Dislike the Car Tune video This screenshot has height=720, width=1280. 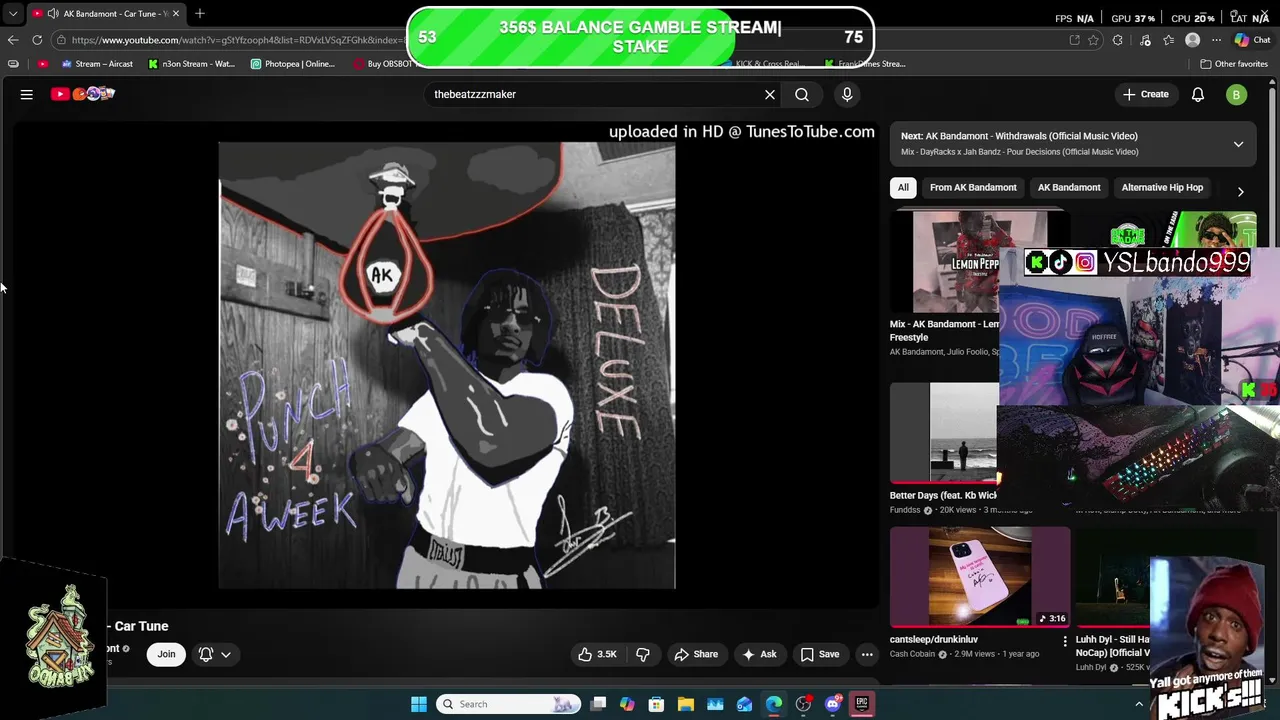click(x=643, y=654)
